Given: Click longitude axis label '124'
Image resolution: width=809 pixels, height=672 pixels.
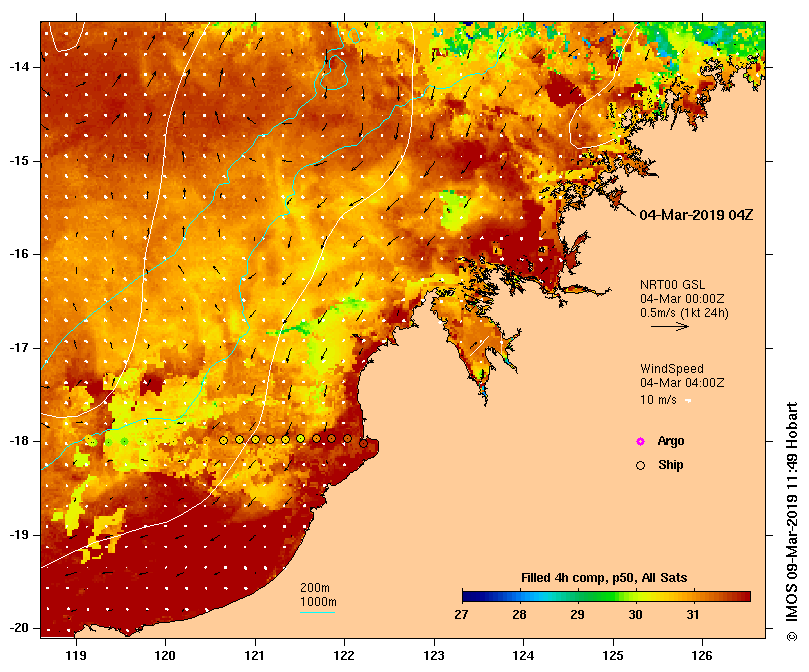Looking at the screenshot, I should pos(523,656).
